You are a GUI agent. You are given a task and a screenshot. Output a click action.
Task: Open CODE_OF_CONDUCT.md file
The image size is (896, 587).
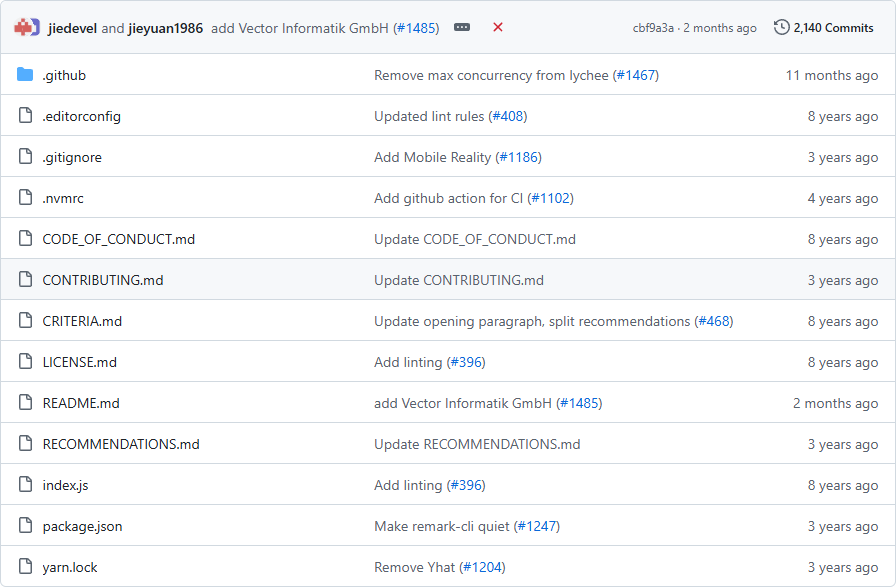click(118, 239)
